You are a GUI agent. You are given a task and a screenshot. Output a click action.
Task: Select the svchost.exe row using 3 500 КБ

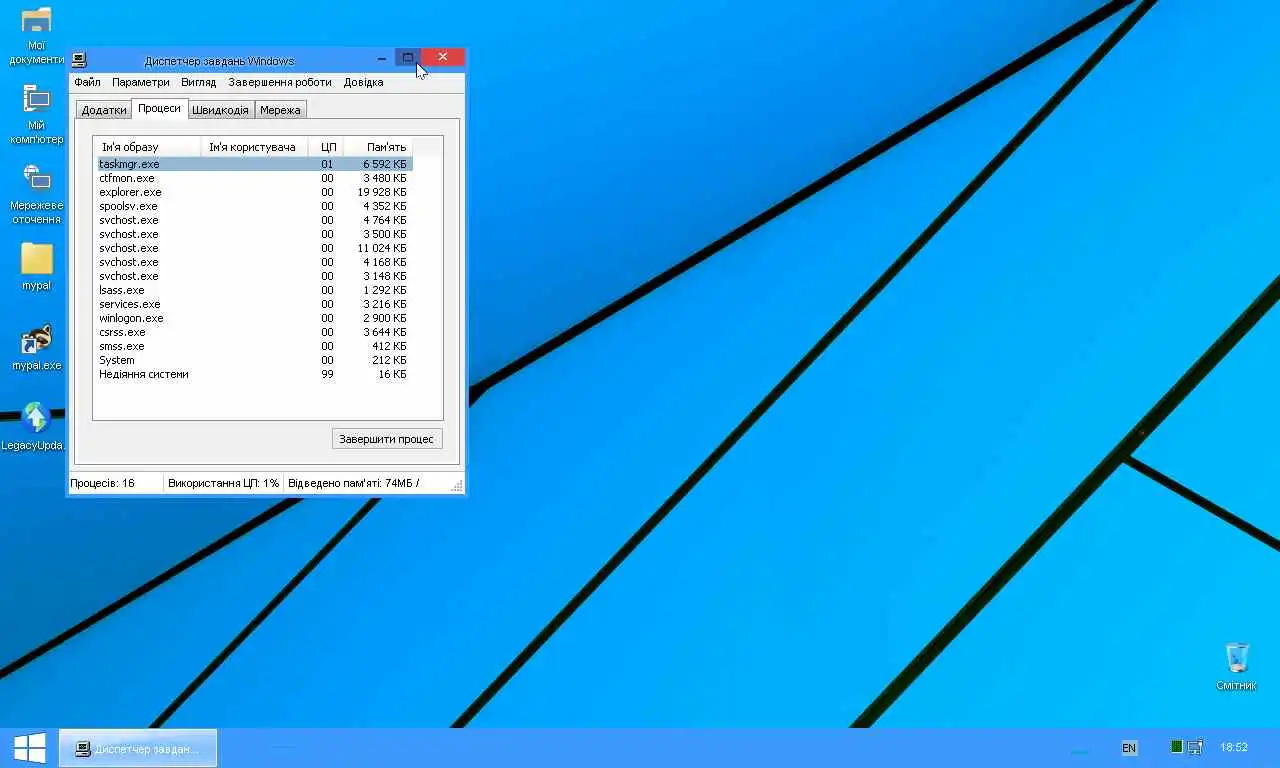pos(254,234)
